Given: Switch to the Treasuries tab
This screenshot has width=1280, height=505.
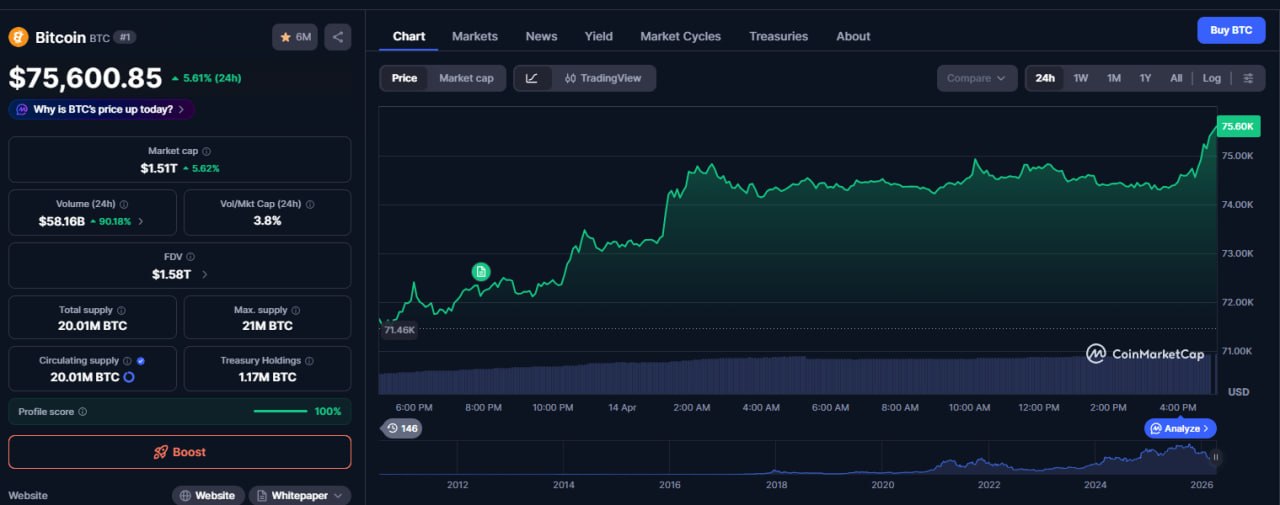Looking at the screenshot, I should click(x=778, y=36).
